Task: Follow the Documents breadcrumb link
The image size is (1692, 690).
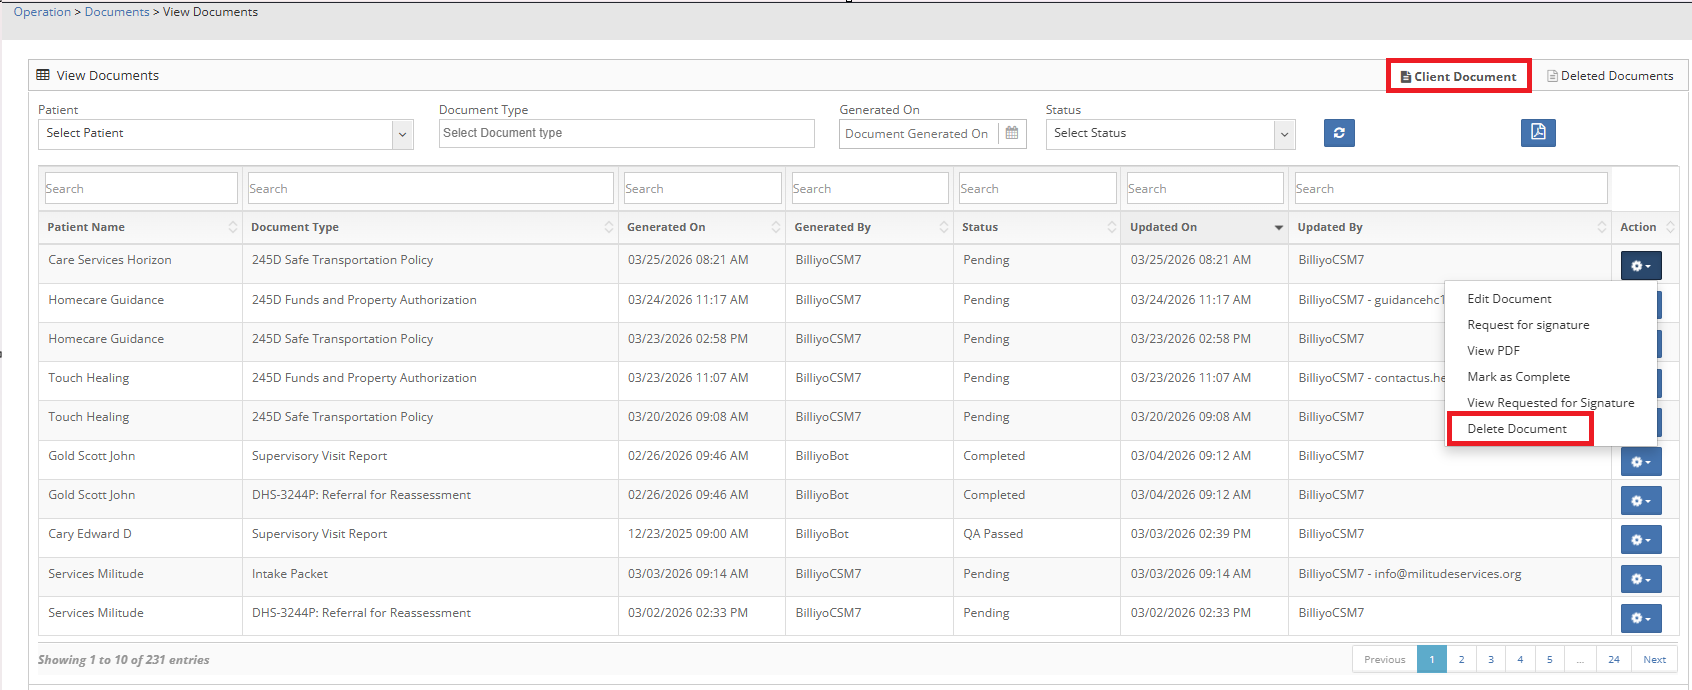Action: click(x=117, y=12)
